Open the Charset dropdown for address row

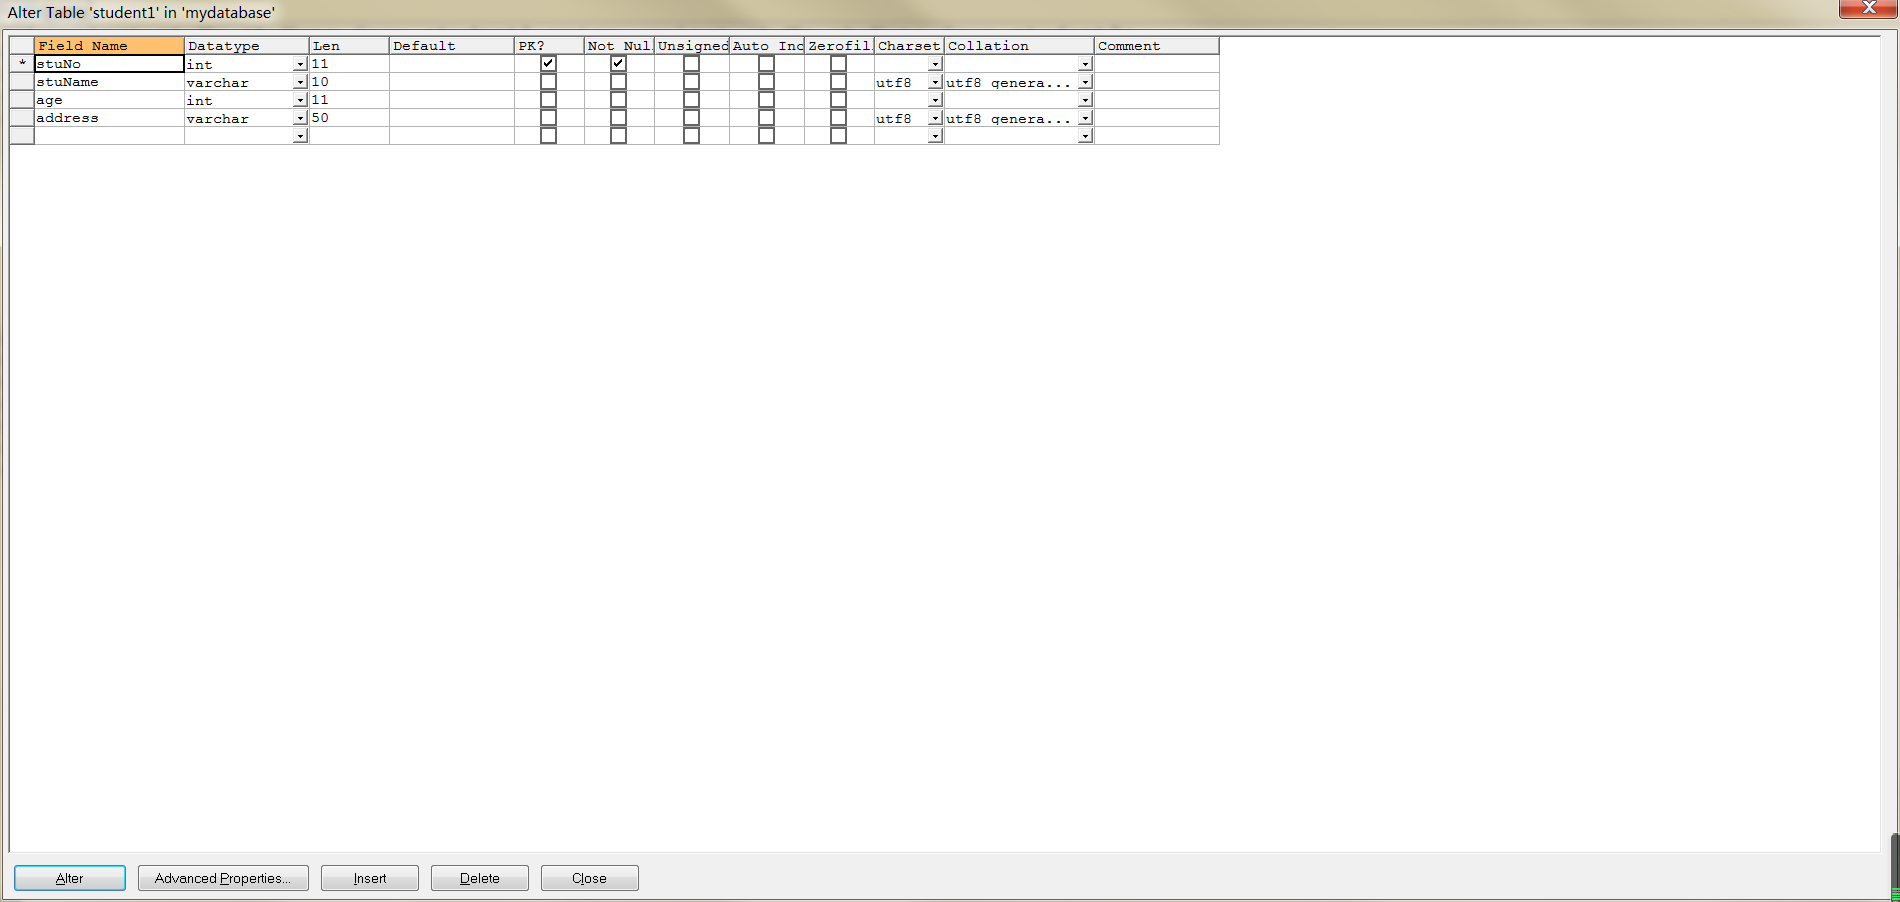(x=934, y=118)
